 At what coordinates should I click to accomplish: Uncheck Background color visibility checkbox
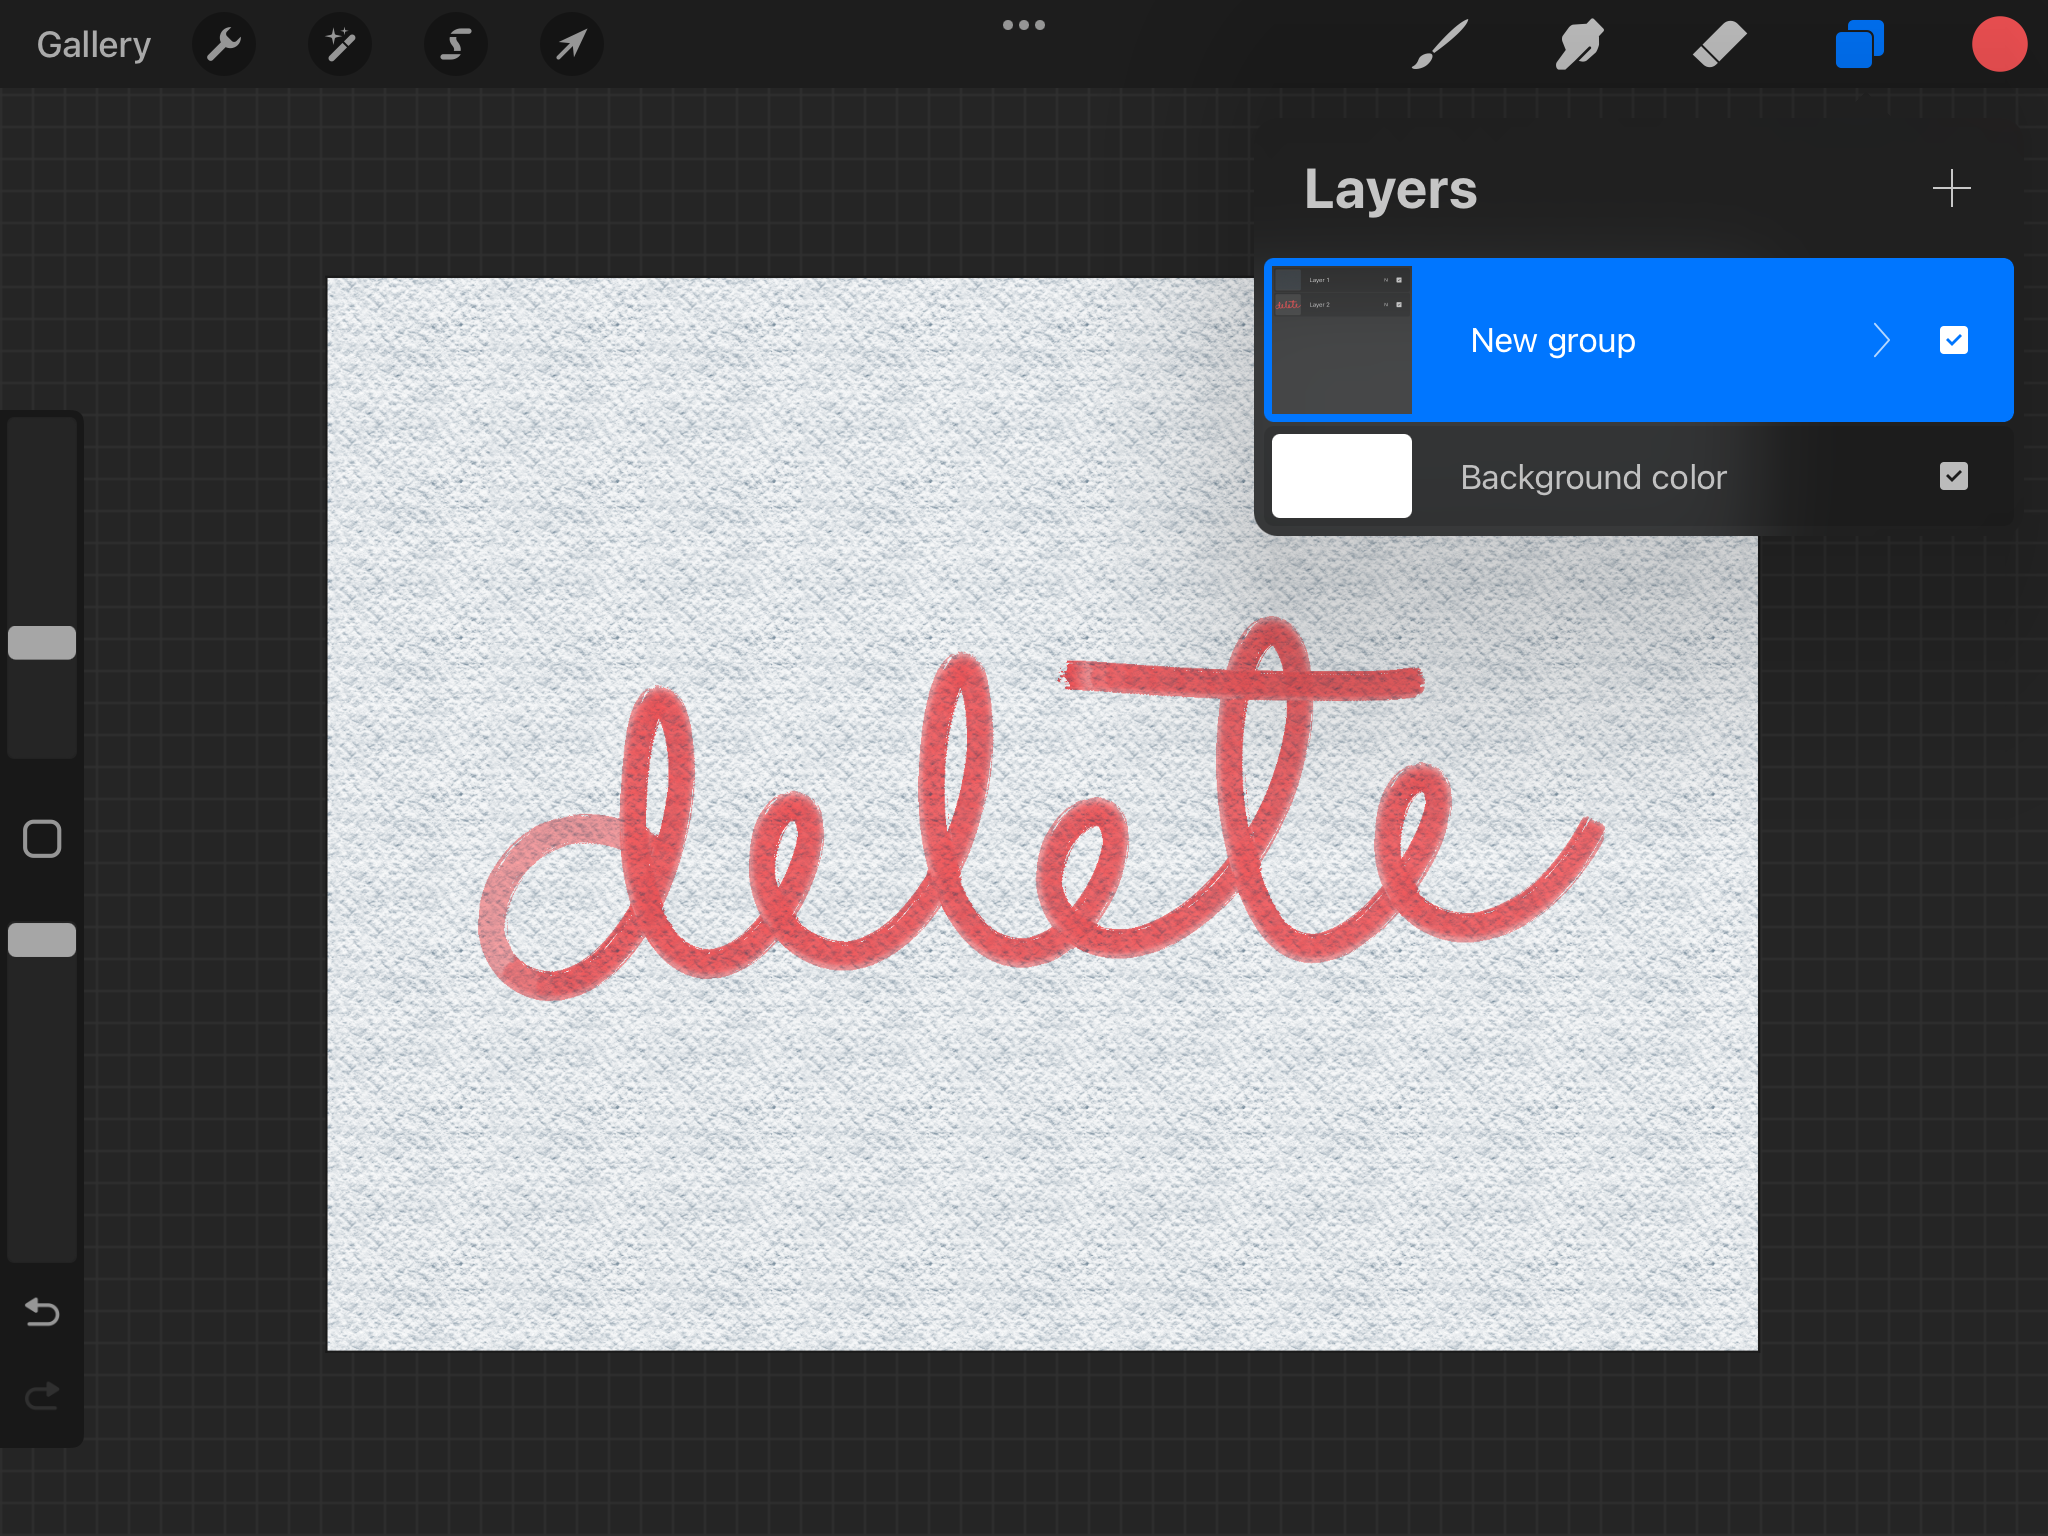[x=1953, y=476]
